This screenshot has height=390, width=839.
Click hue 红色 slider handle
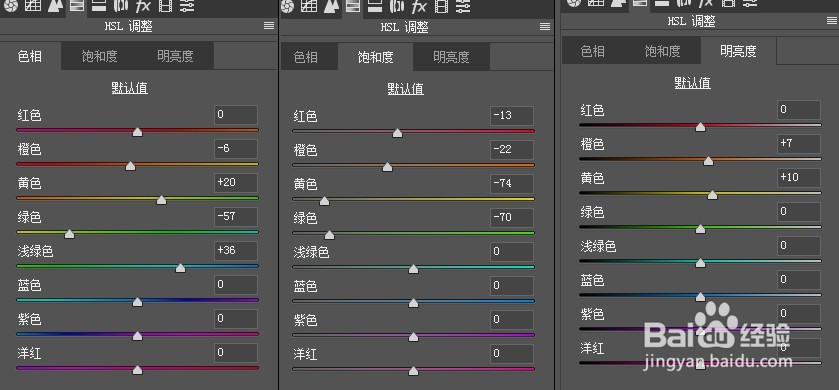[138, 132]
